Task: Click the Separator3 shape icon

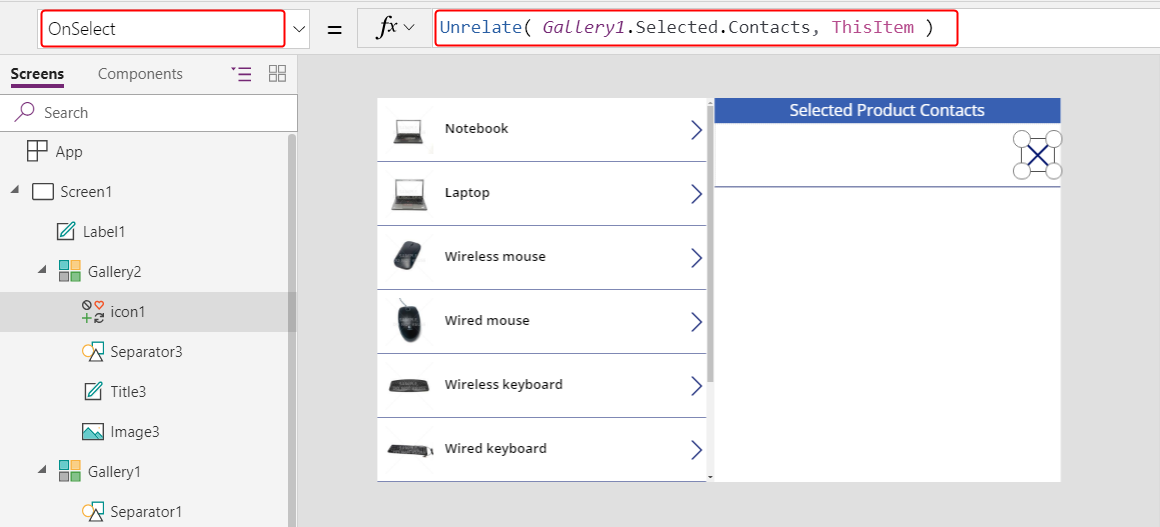Action: click(92, 352)
